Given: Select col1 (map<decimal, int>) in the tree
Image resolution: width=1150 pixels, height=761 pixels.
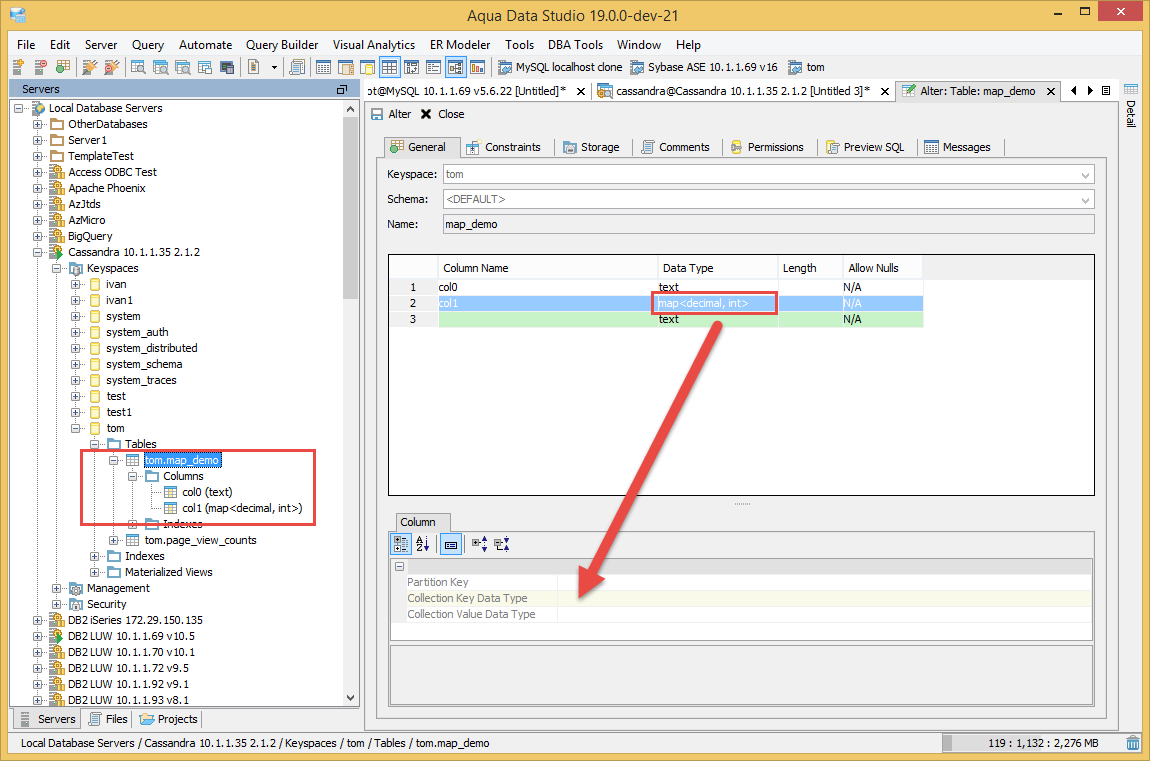Looking at the screenshot, I should (x=242, y=508).
